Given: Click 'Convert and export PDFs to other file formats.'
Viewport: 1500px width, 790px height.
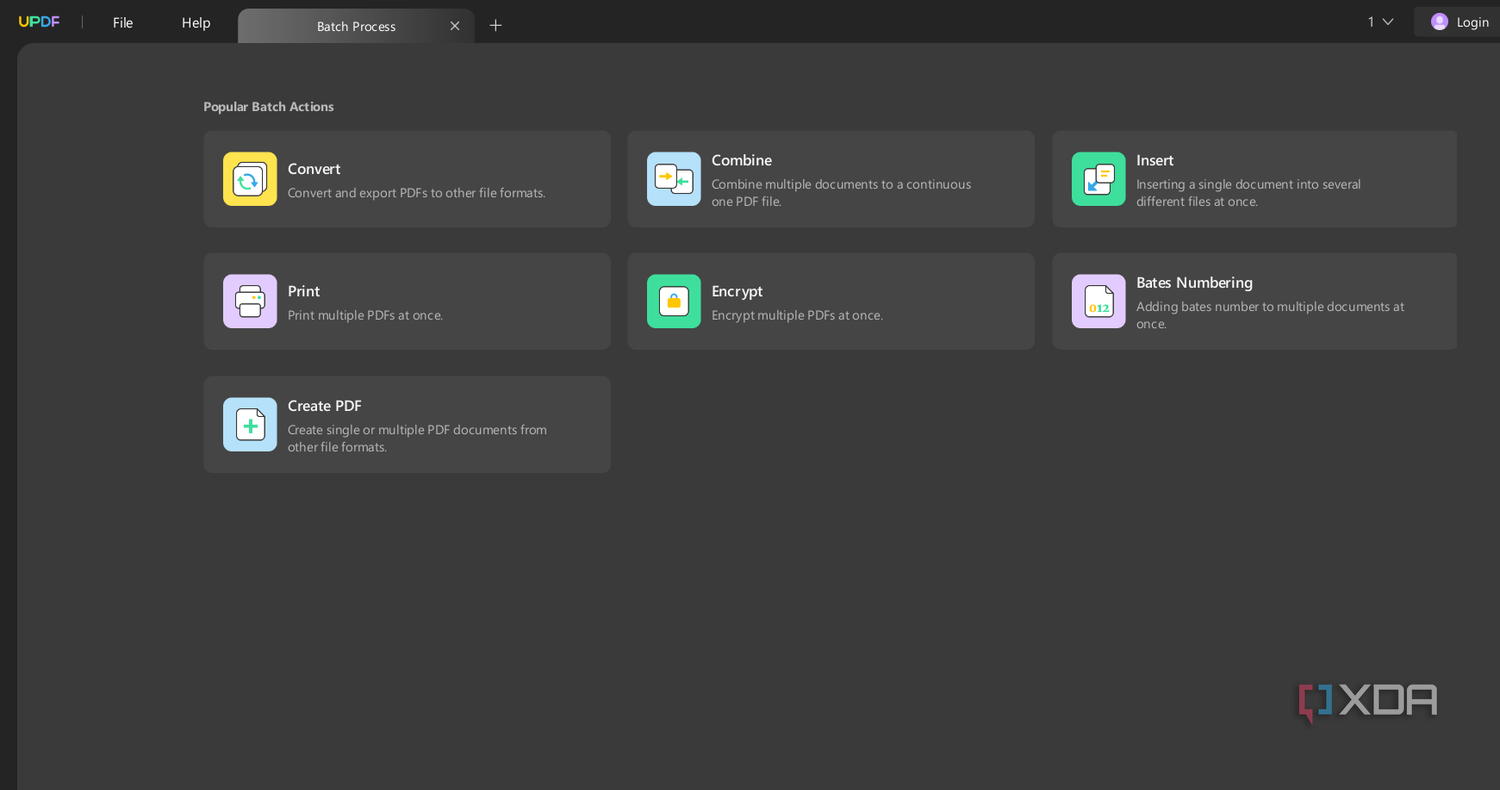Looking at the screenshot, I should (x=417, y=193).
